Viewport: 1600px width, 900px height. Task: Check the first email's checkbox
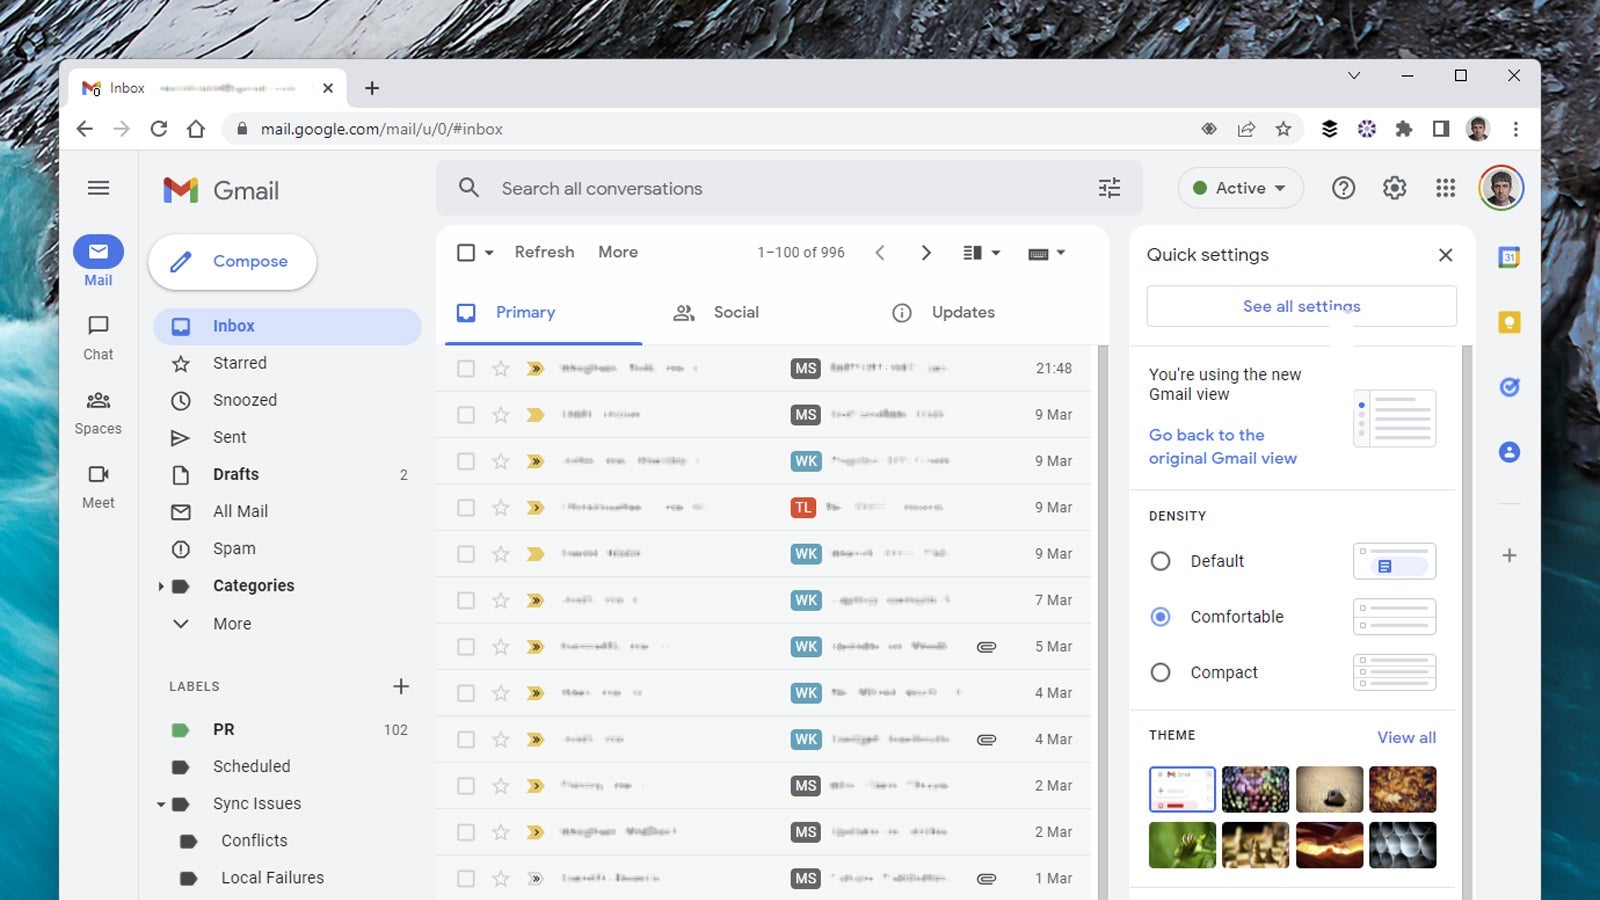[x=466, y=369]
